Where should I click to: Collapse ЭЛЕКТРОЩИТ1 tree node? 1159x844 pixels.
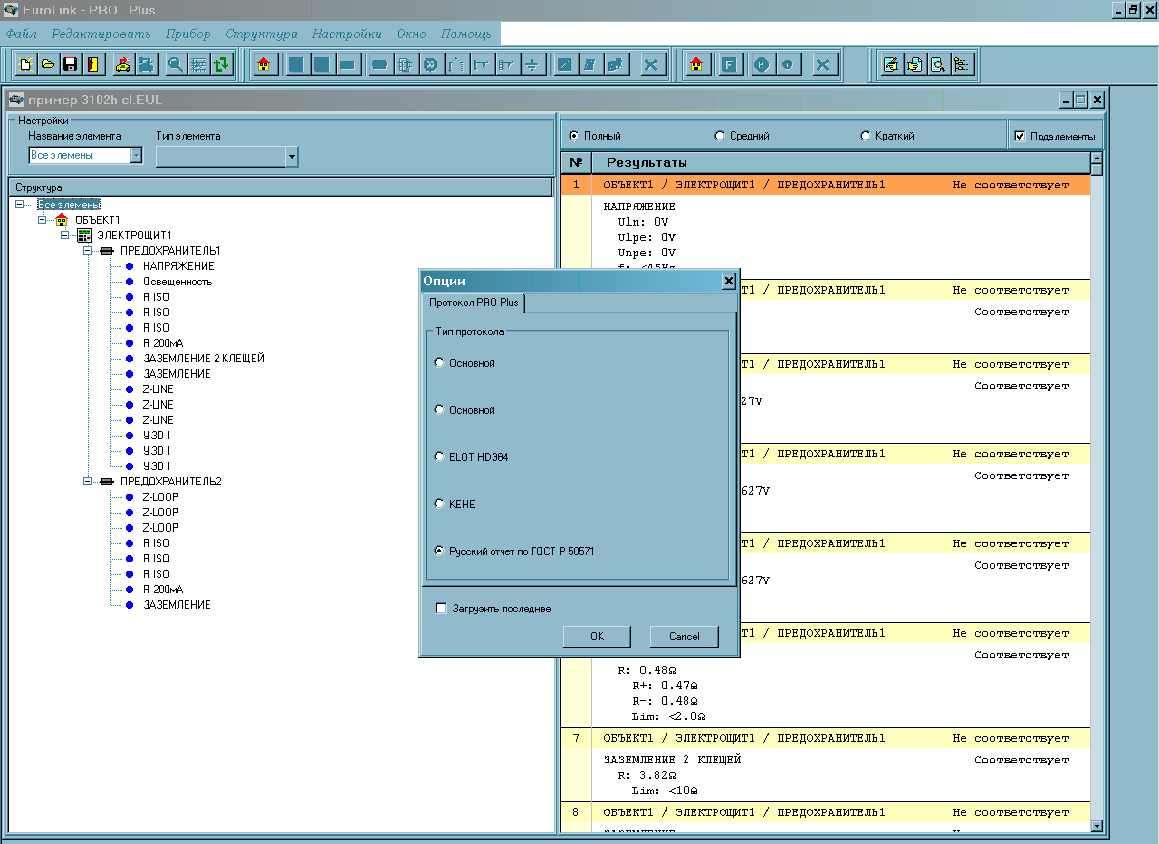(x=65, y=236)
